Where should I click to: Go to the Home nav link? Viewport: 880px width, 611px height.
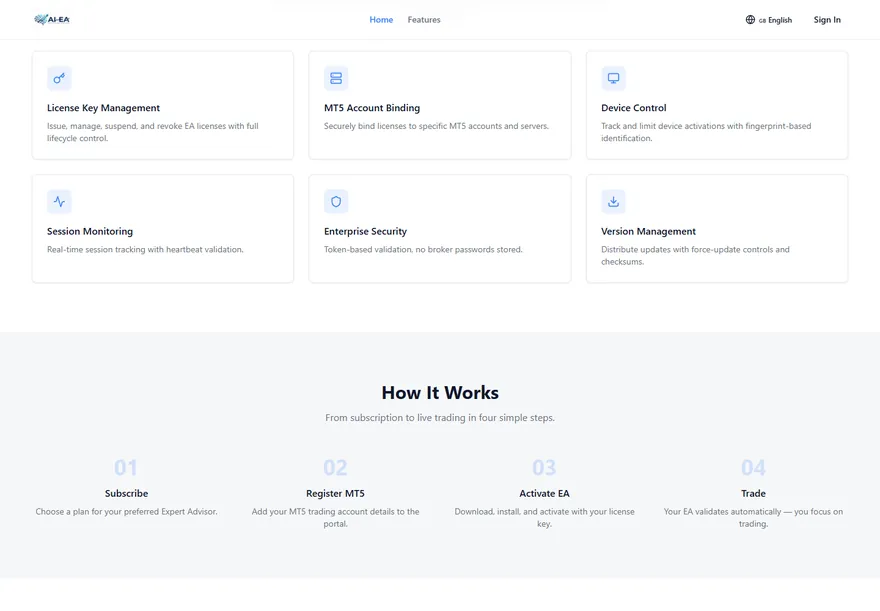pyautogui.click(x=381, y=20)
